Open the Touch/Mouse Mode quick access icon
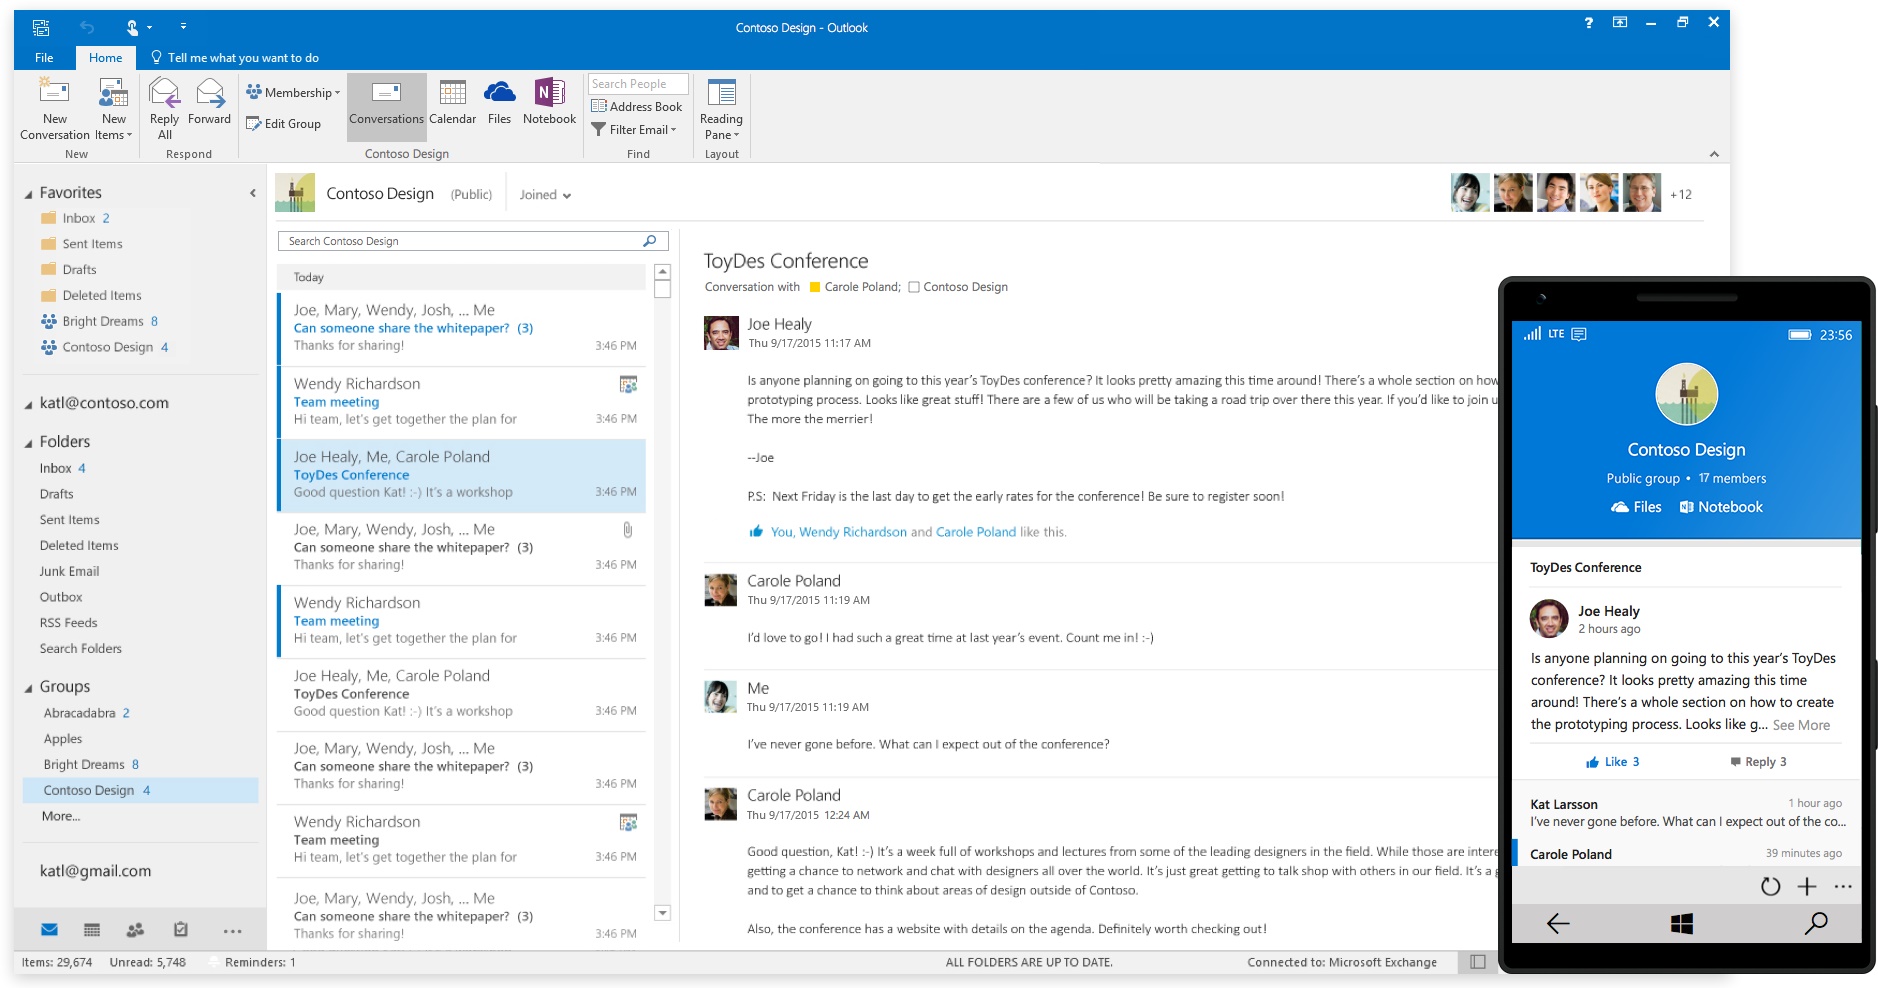The width and height of the screenshot is (1878, 988). [x=134, y=27]
